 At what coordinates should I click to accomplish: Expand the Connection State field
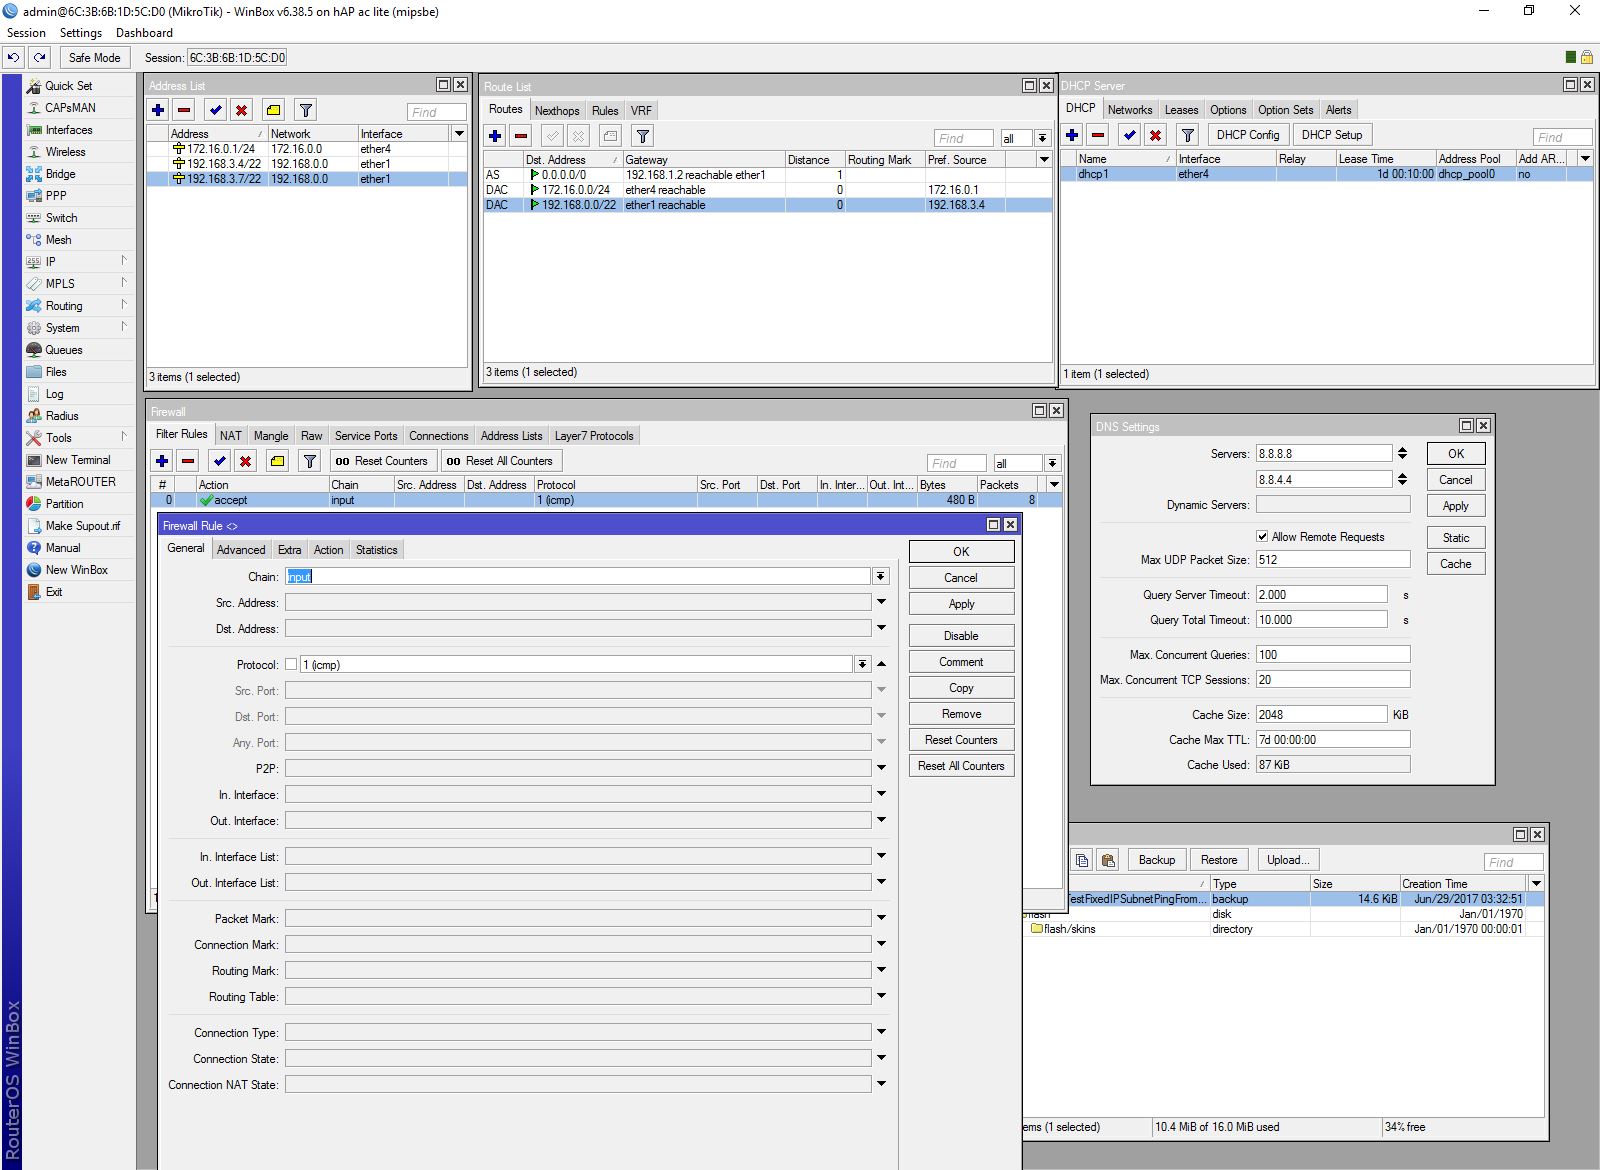(x=881, y=1058)
